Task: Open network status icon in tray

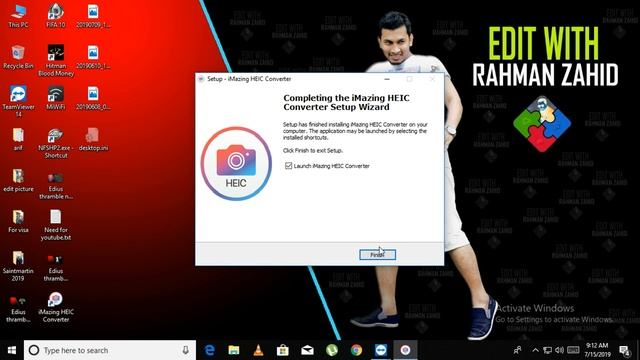Action: tap(547, 350)
